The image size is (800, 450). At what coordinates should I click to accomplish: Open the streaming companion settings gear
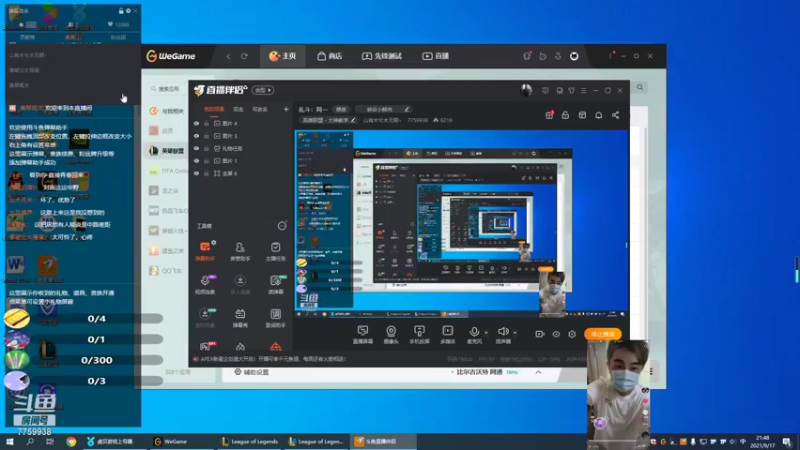[572, 334]
